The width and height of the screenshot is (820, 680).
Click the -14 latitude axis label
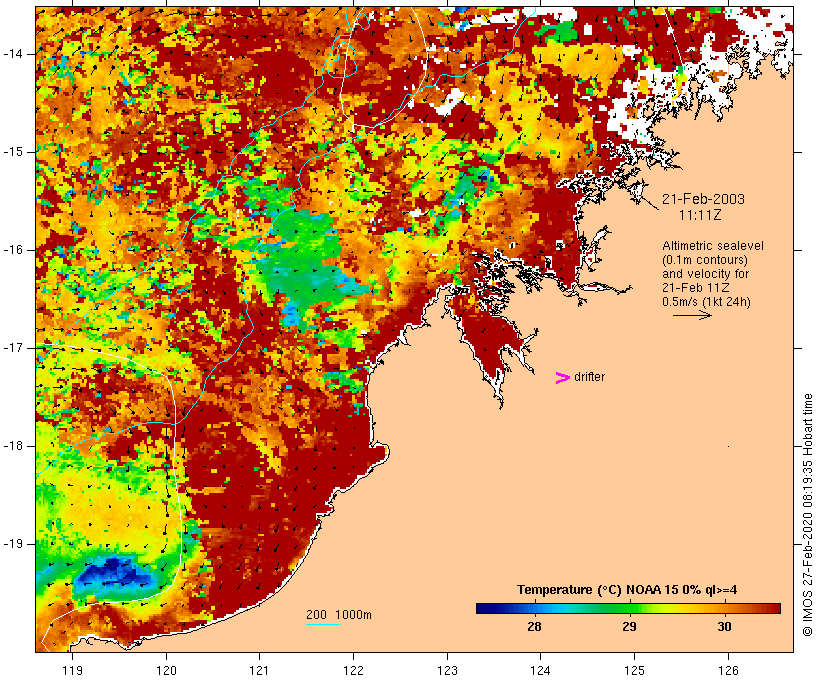coord(13,54)
